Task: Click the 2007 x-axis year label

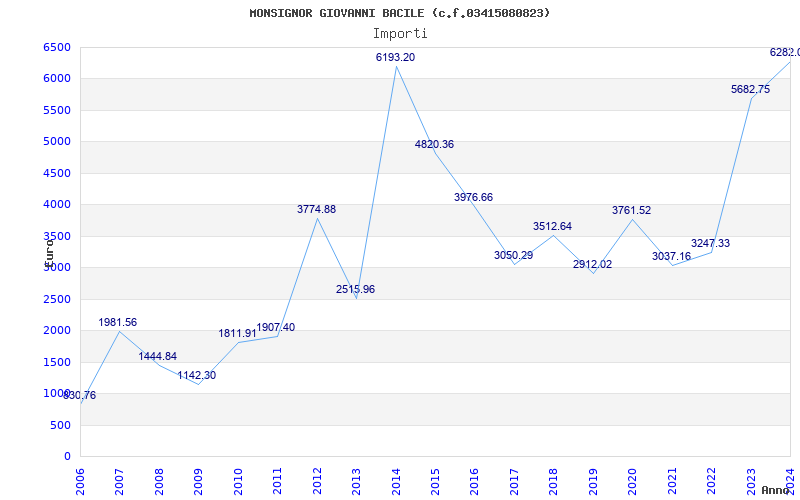Action: (118, 482)
